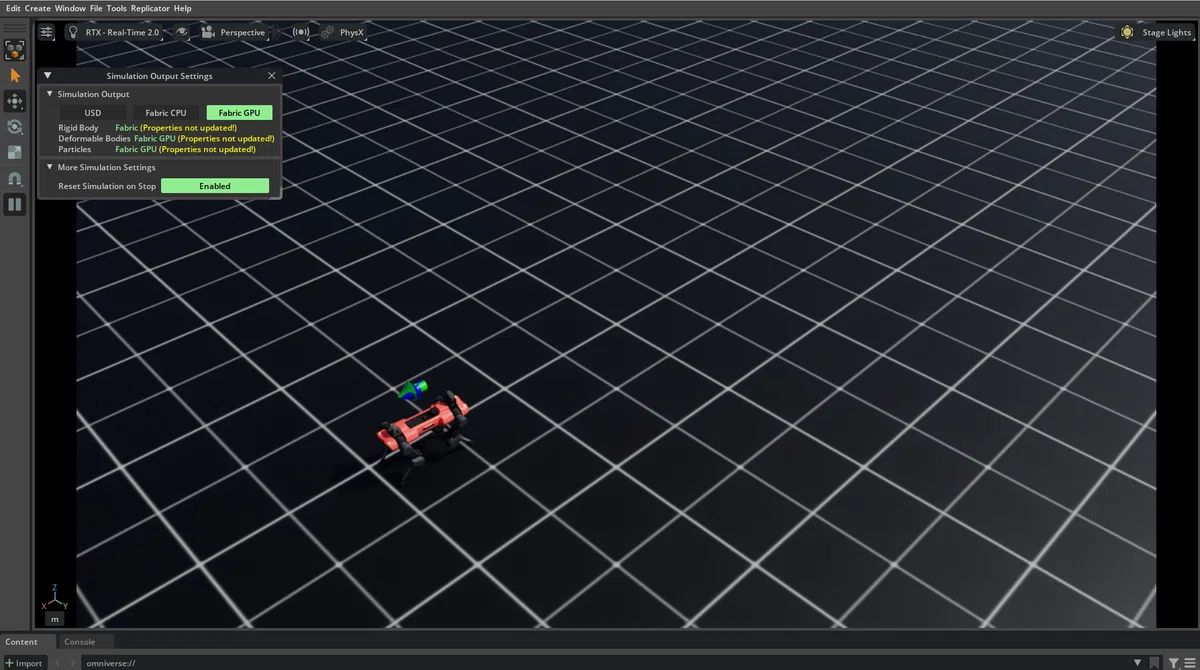
Task: Open the Tools menu
Action: pos(117,8)
